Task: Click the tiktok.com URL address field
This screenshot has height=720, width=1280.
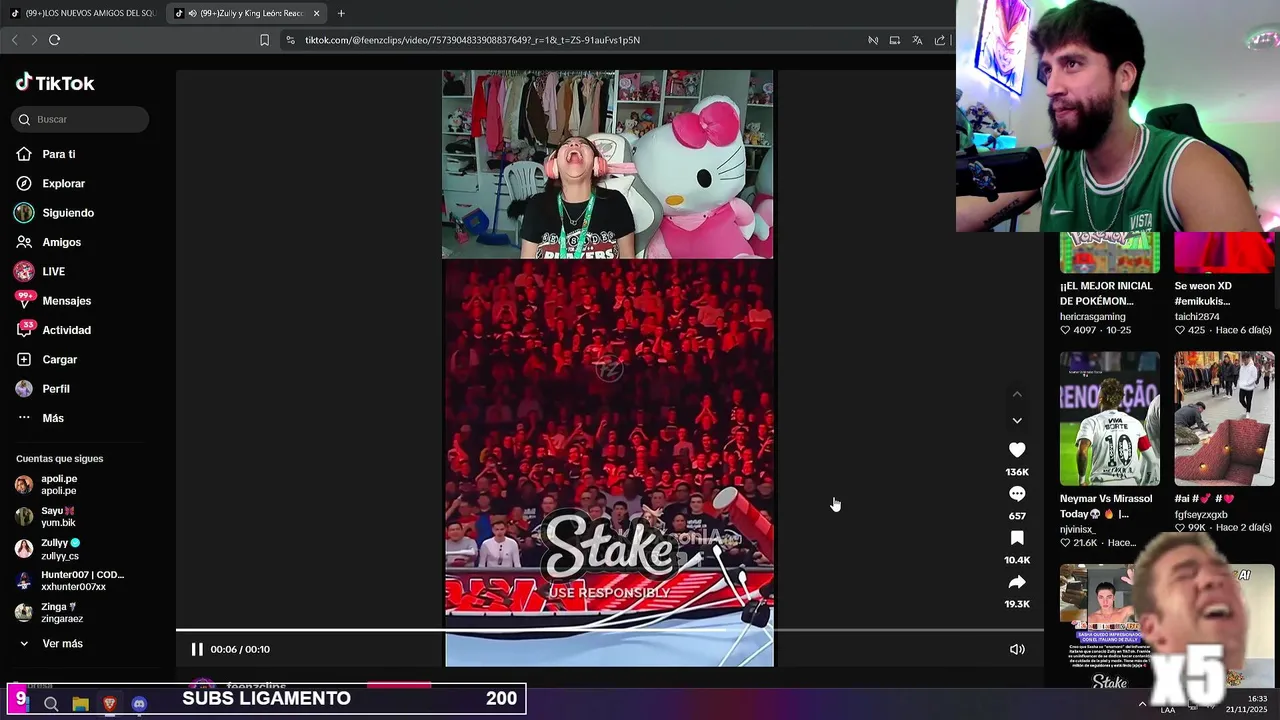Action: (472, 40)
